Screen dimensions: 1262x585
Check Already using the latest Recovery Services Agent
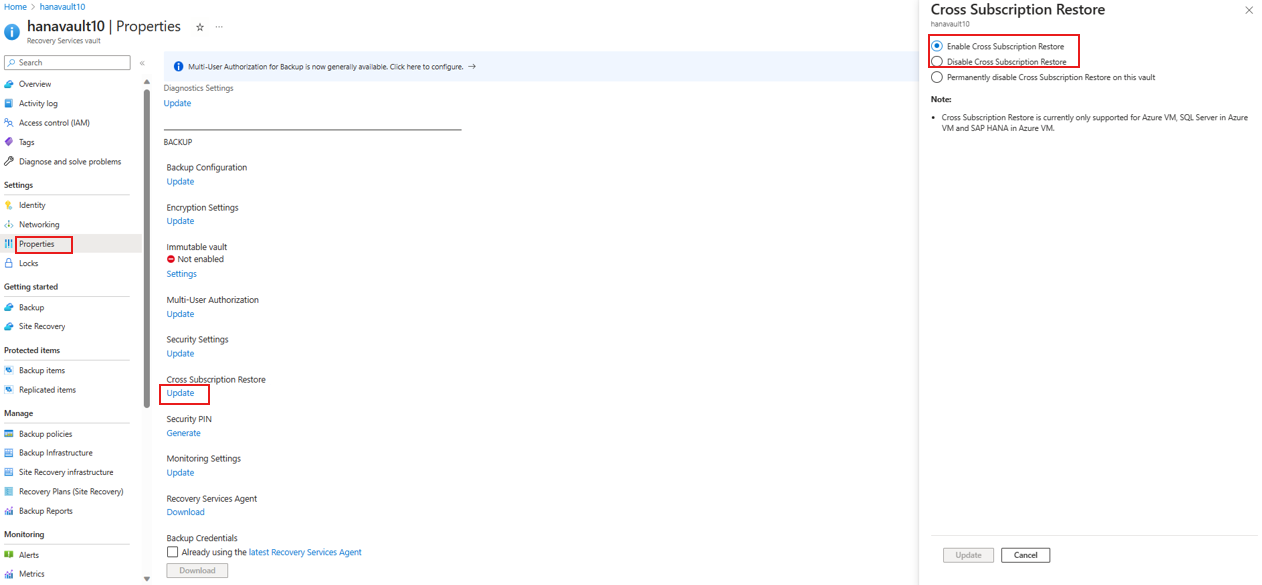point(172,552)
